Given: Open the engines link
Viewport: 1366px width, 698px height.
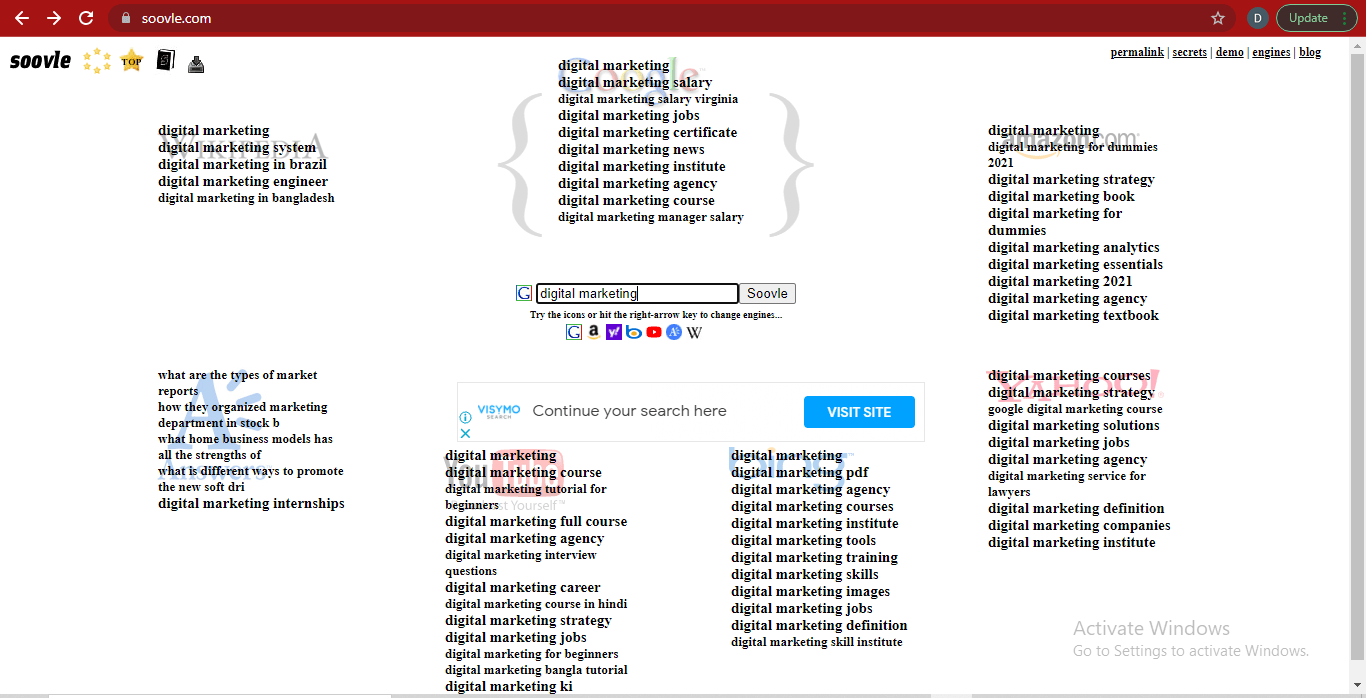Looking at the screenshot, I should coord(1271,52).
